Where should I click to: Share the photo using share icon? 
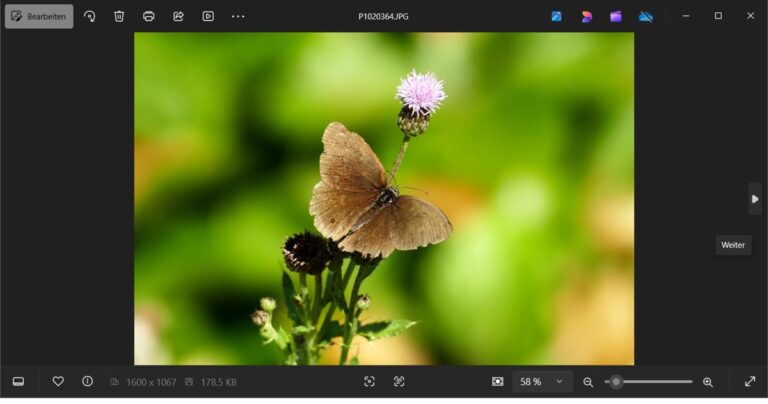click(178, 16)
